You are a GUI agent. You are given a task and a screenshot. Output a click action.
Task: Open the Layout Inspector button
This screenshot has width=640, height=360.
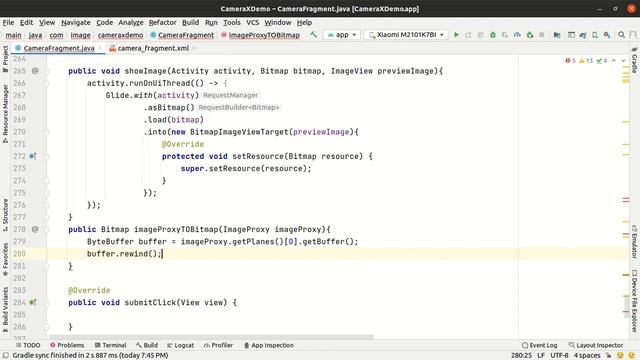tap(596, 345)
